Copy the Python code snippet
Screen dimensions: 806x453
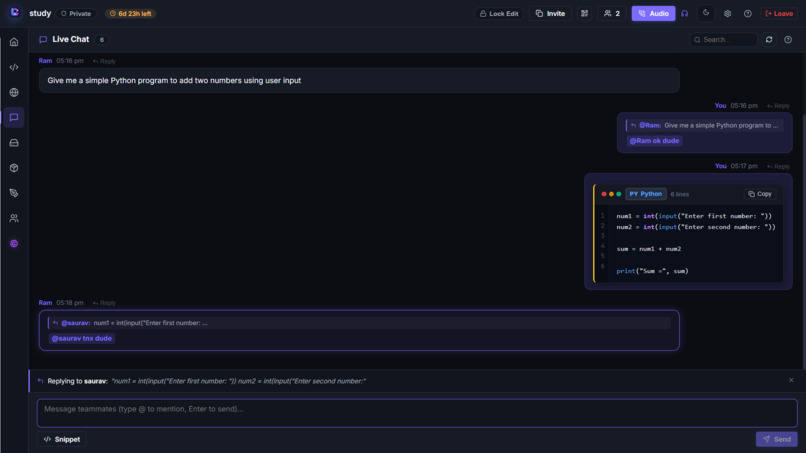(760, 194)
